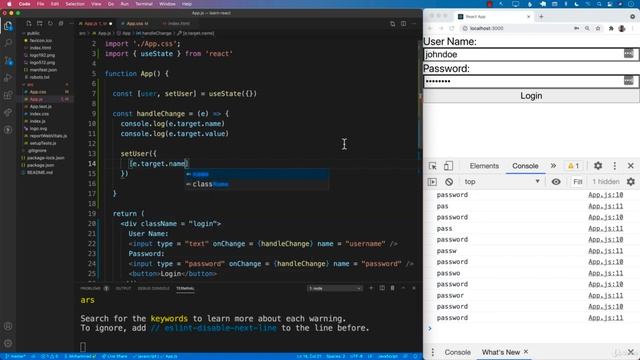Open terminal selector dropdown in VS Code panel
Viewport: 640px width, 360px height.
(x=335, y=288)
